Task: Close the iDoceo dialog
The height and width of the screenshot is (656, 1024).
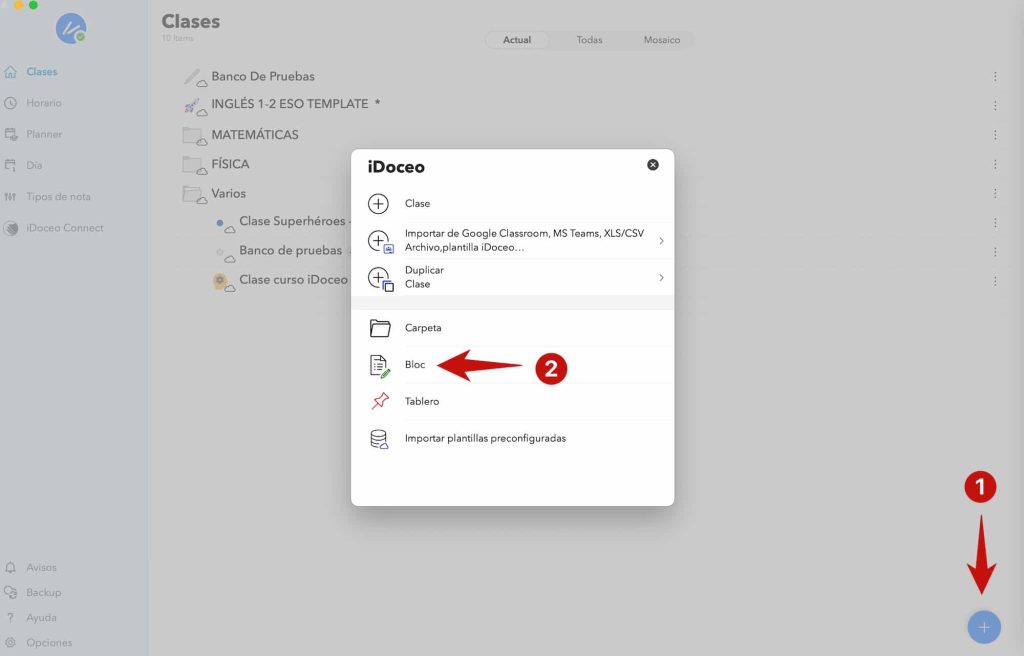Action: tap(652, 165)
